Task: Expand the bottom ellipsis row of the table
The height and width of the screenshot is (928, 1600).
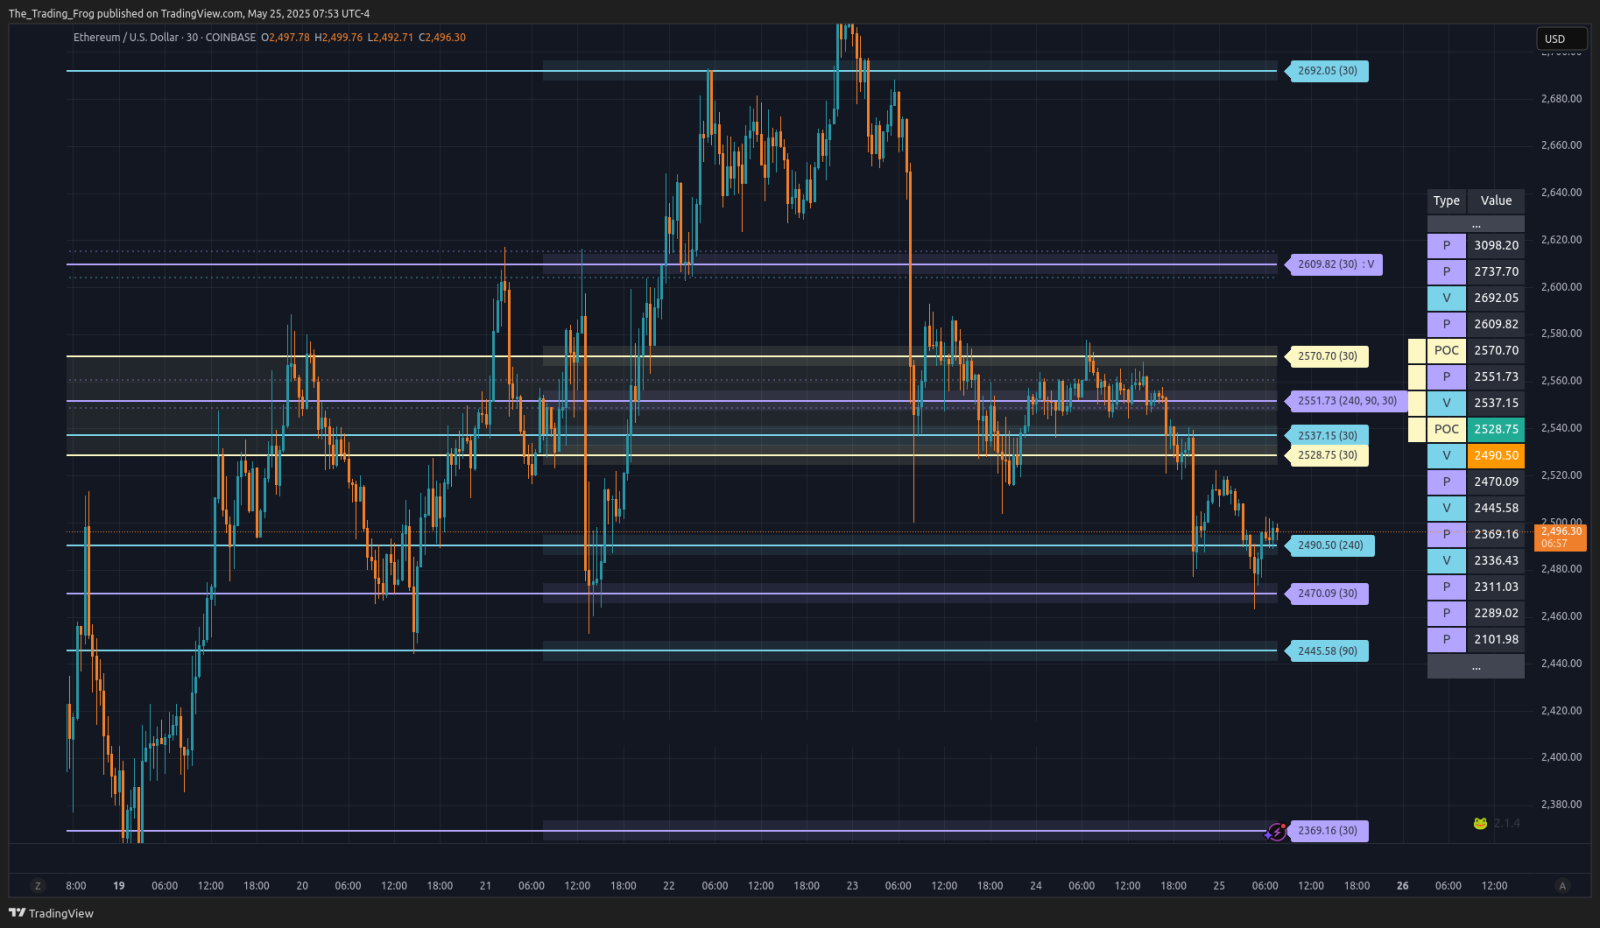Action: 1476,666
